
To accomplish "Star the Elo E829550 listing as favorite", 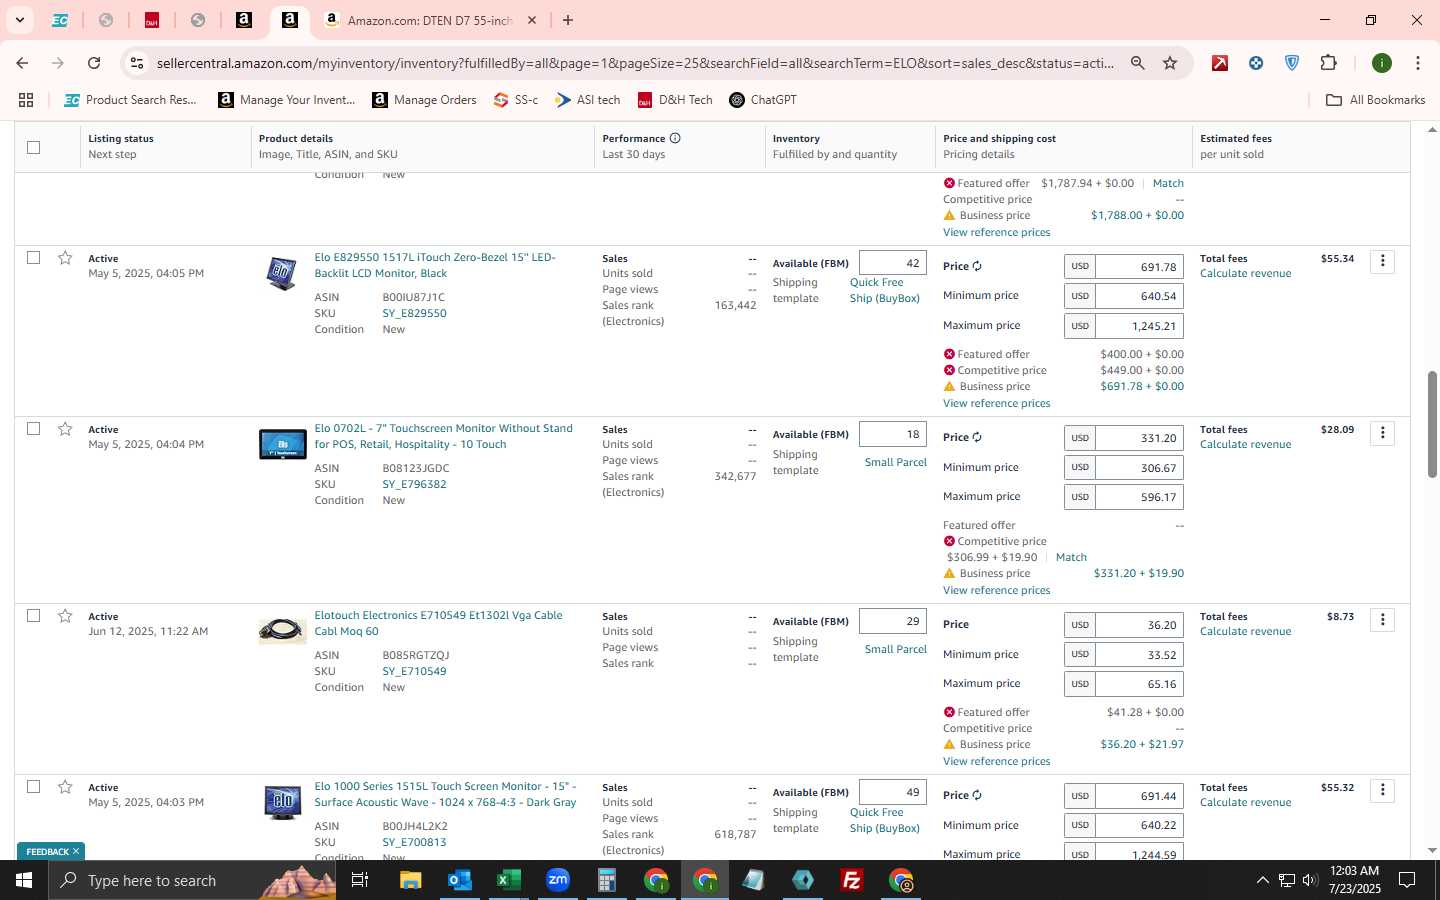I will (65, 258).
